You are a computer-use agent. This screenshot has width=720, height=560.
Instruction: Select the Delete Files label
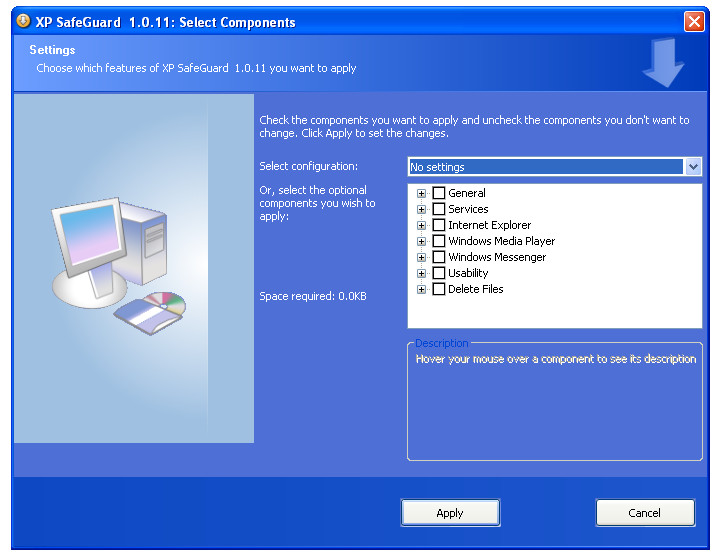pos(476,289)
